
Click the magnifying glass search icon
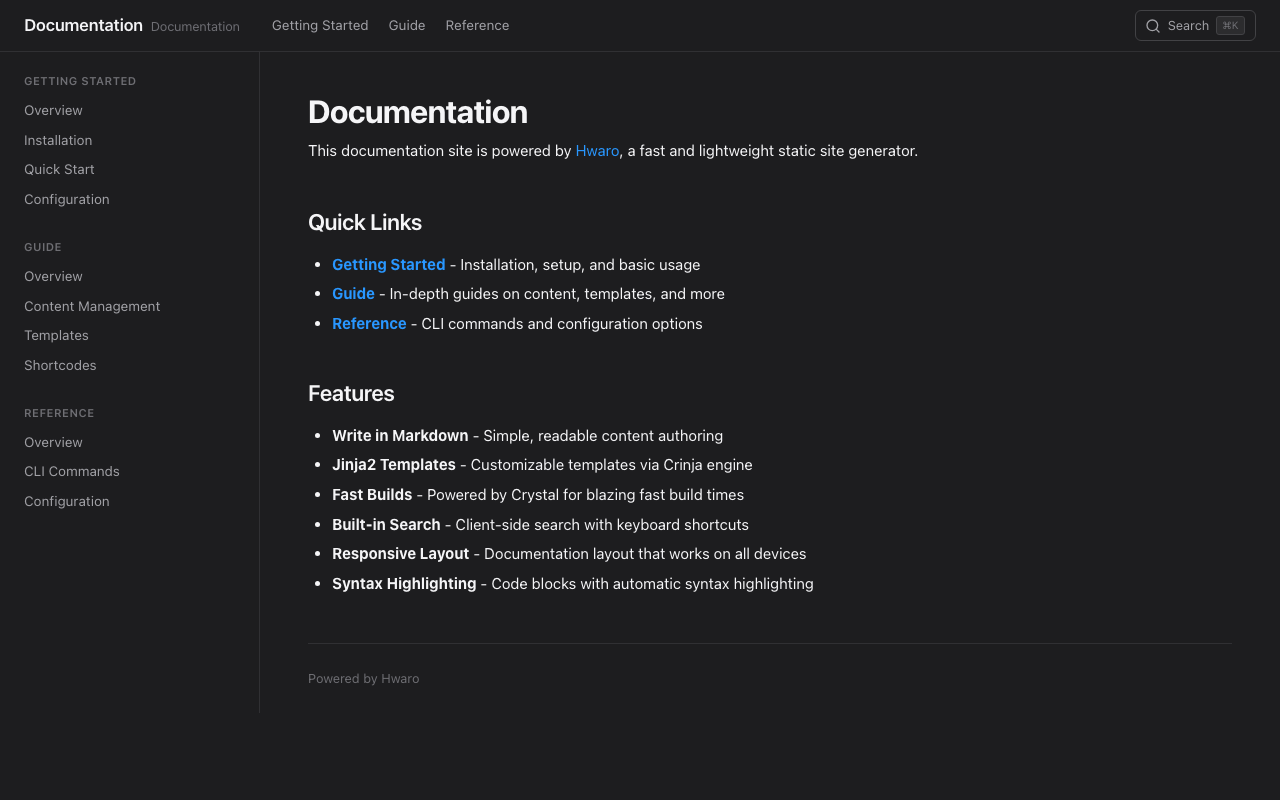click(1153, 26)
